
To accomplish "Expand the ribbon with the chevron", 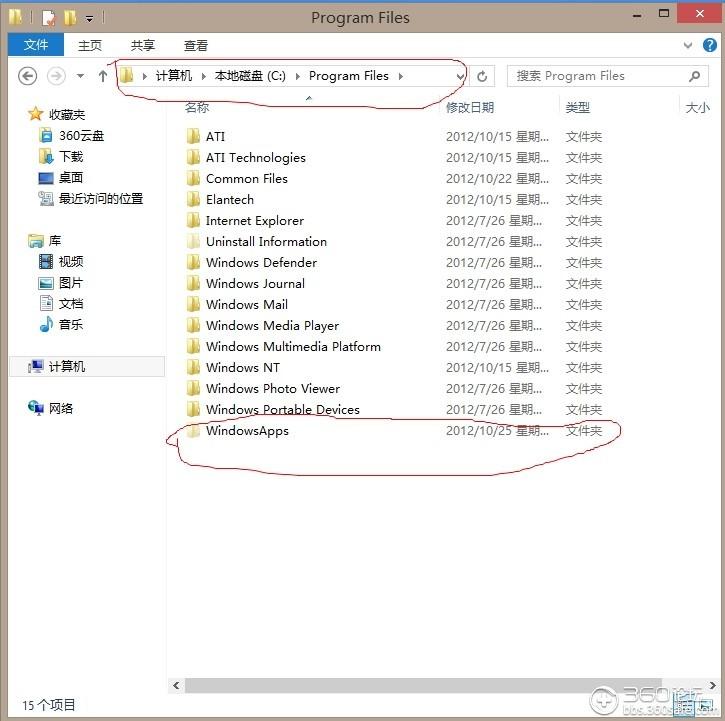I will 688,45.
